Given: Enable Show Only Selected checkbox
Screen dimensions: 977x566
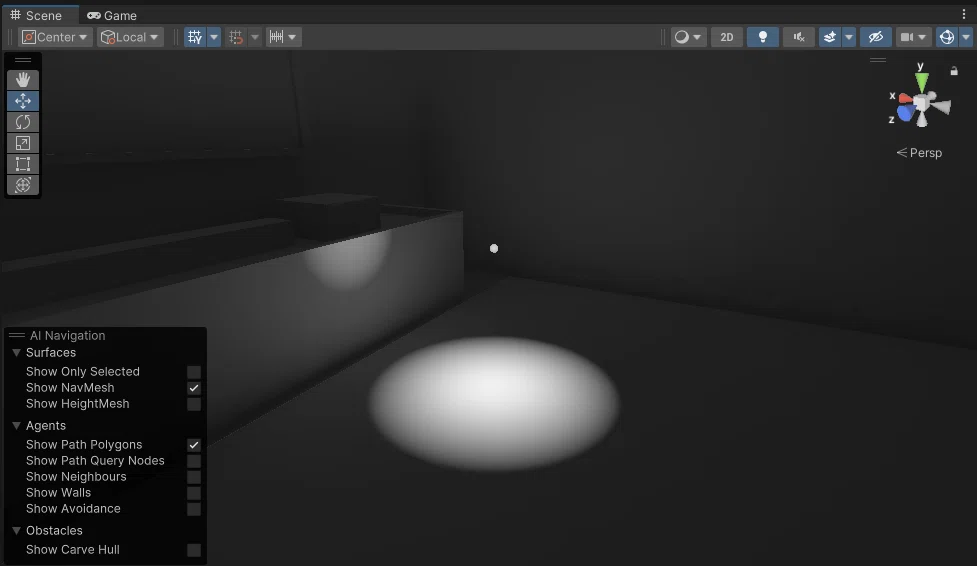Looking at the screenshot, I should (194, 372).
